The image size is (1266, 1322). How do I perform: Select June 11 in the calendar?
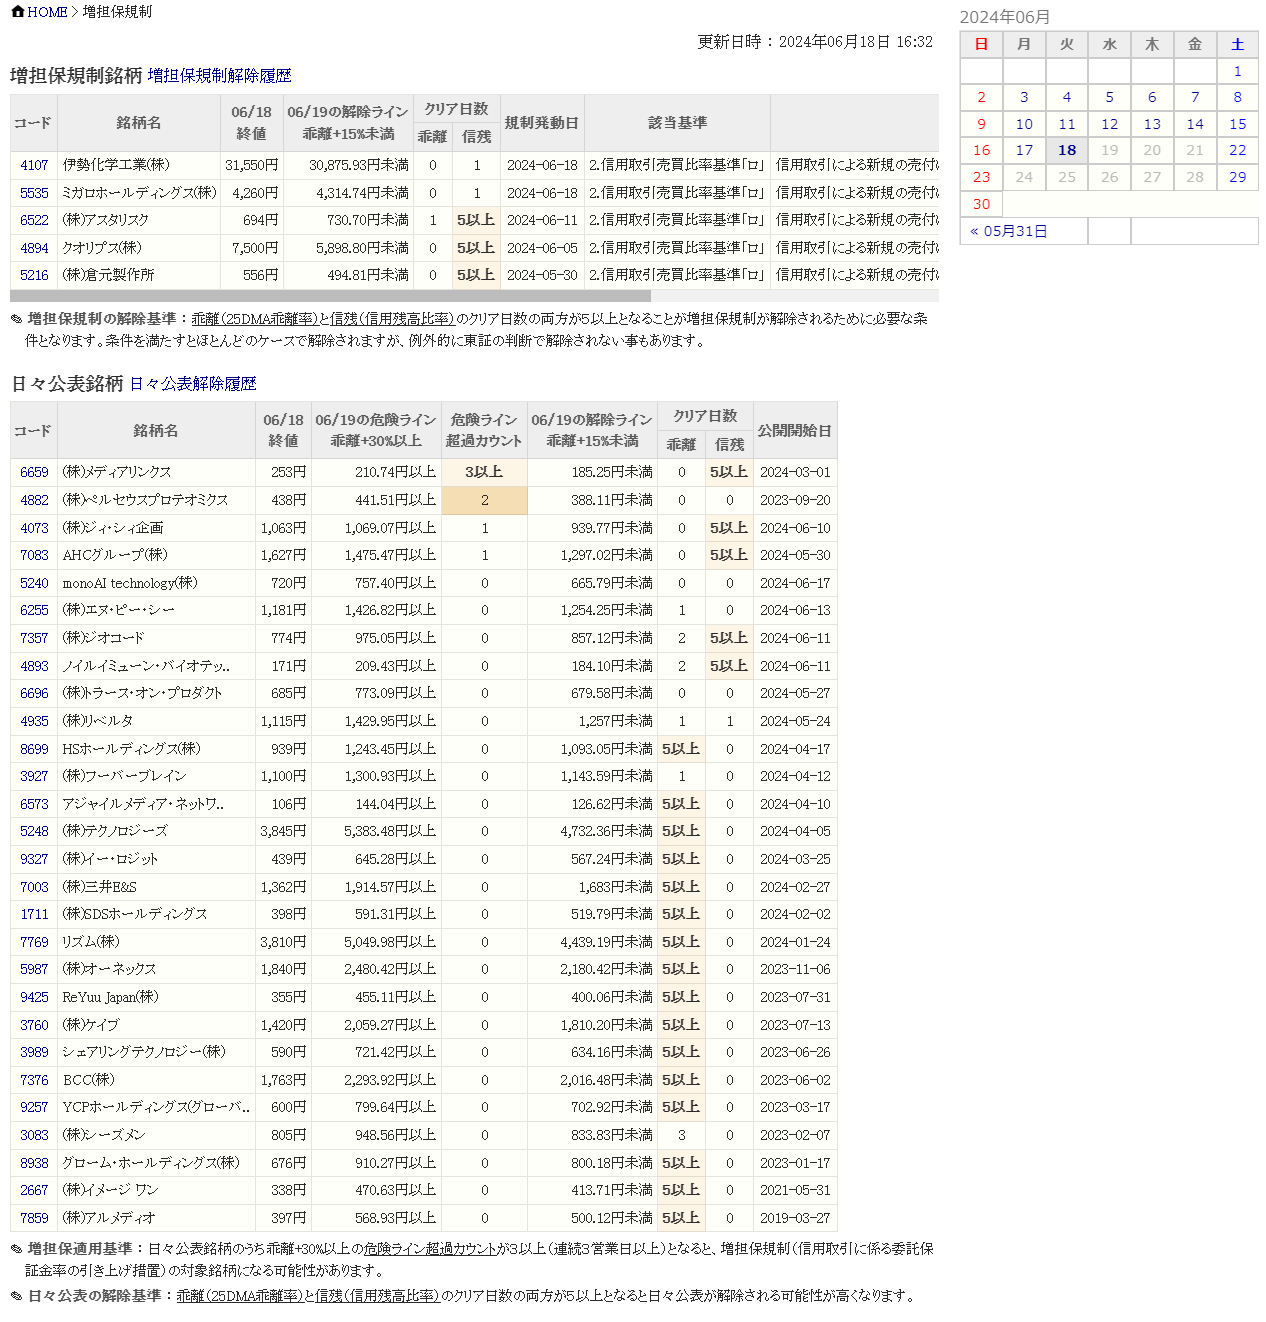[x=1067, y=124]
